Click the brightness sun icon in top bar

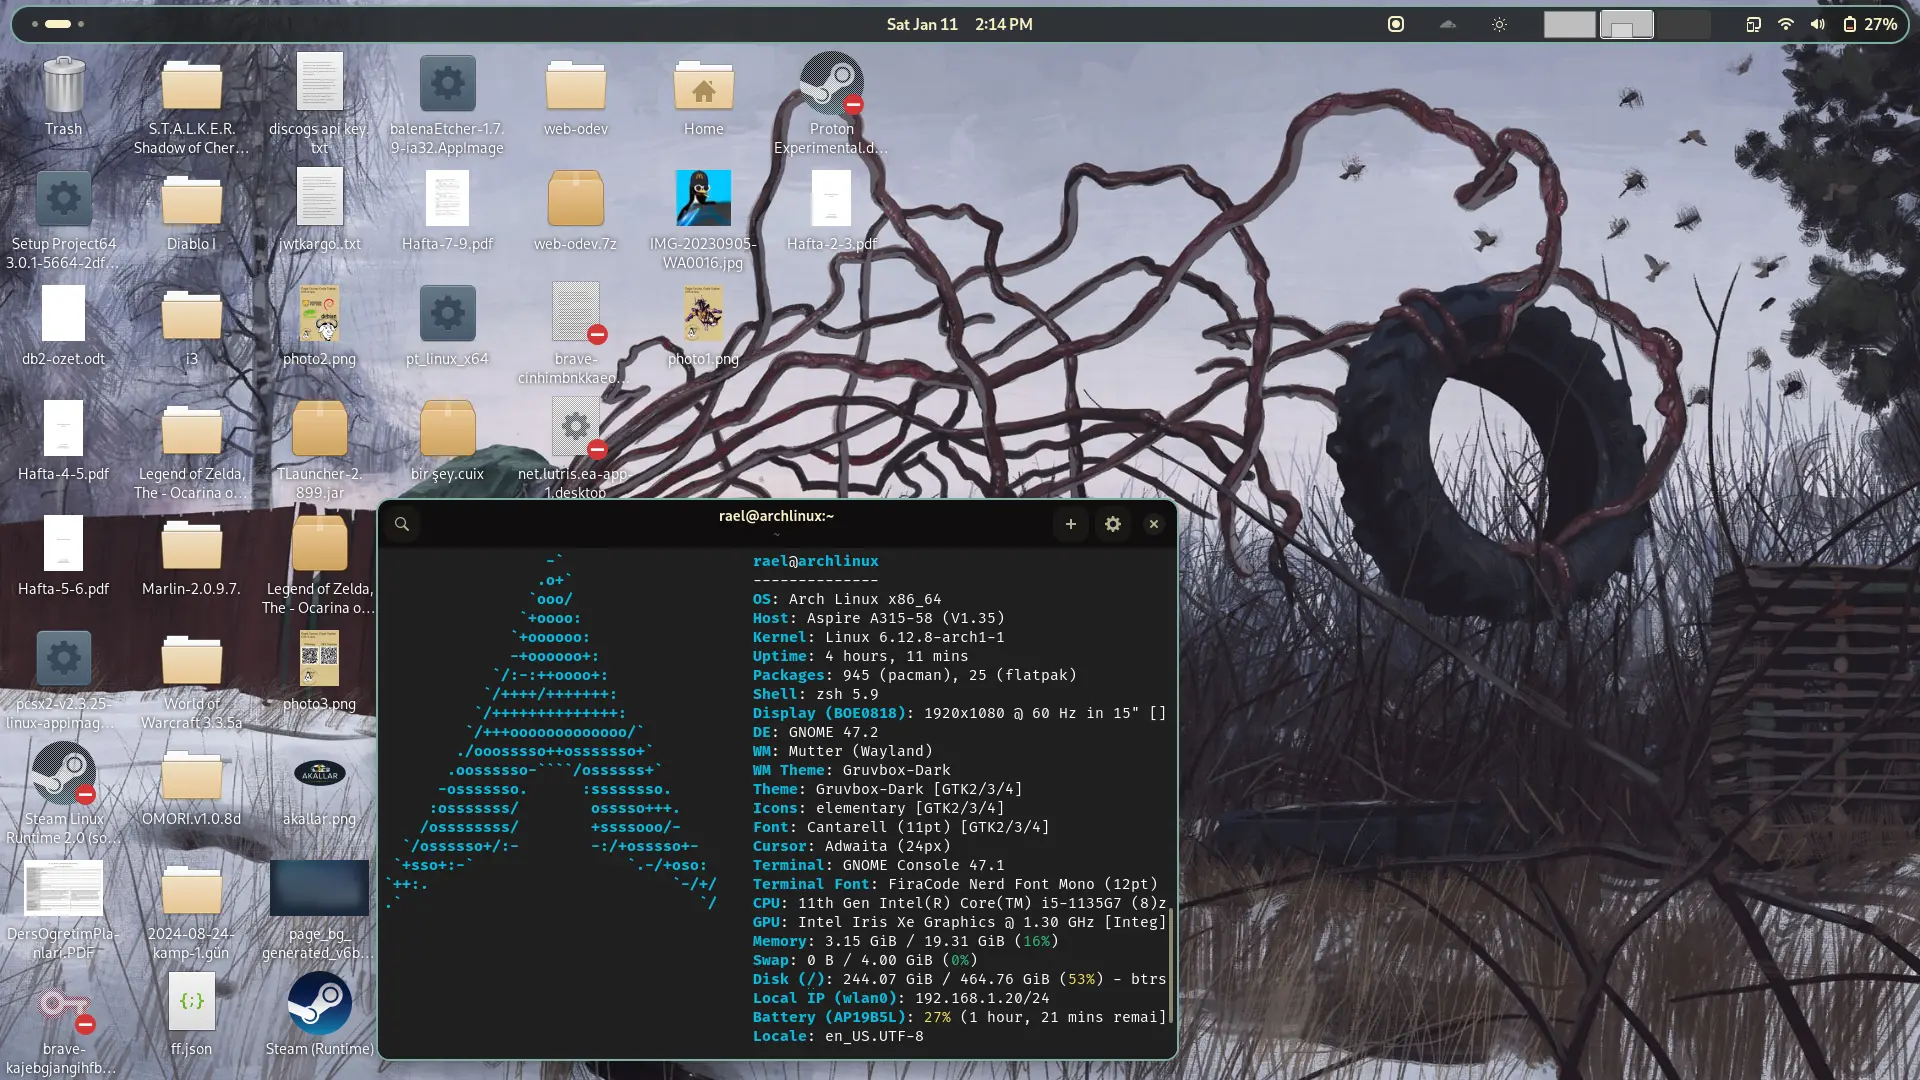(1499, 24)
